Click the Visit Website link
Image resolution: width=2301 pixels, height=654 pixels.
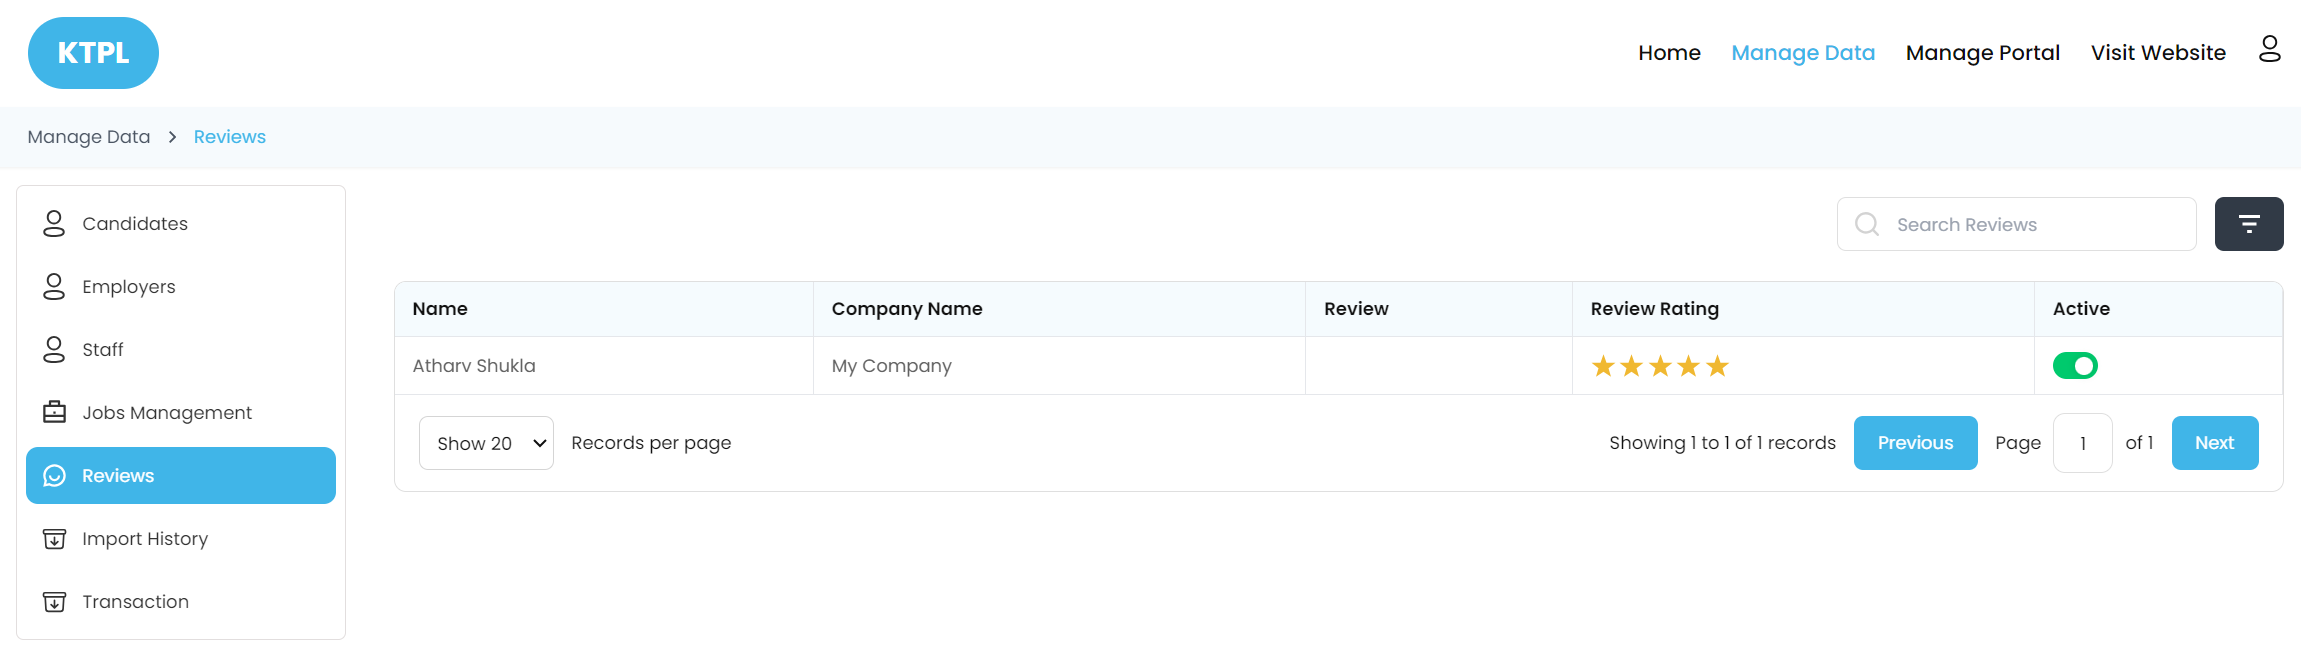point(2157,53)
